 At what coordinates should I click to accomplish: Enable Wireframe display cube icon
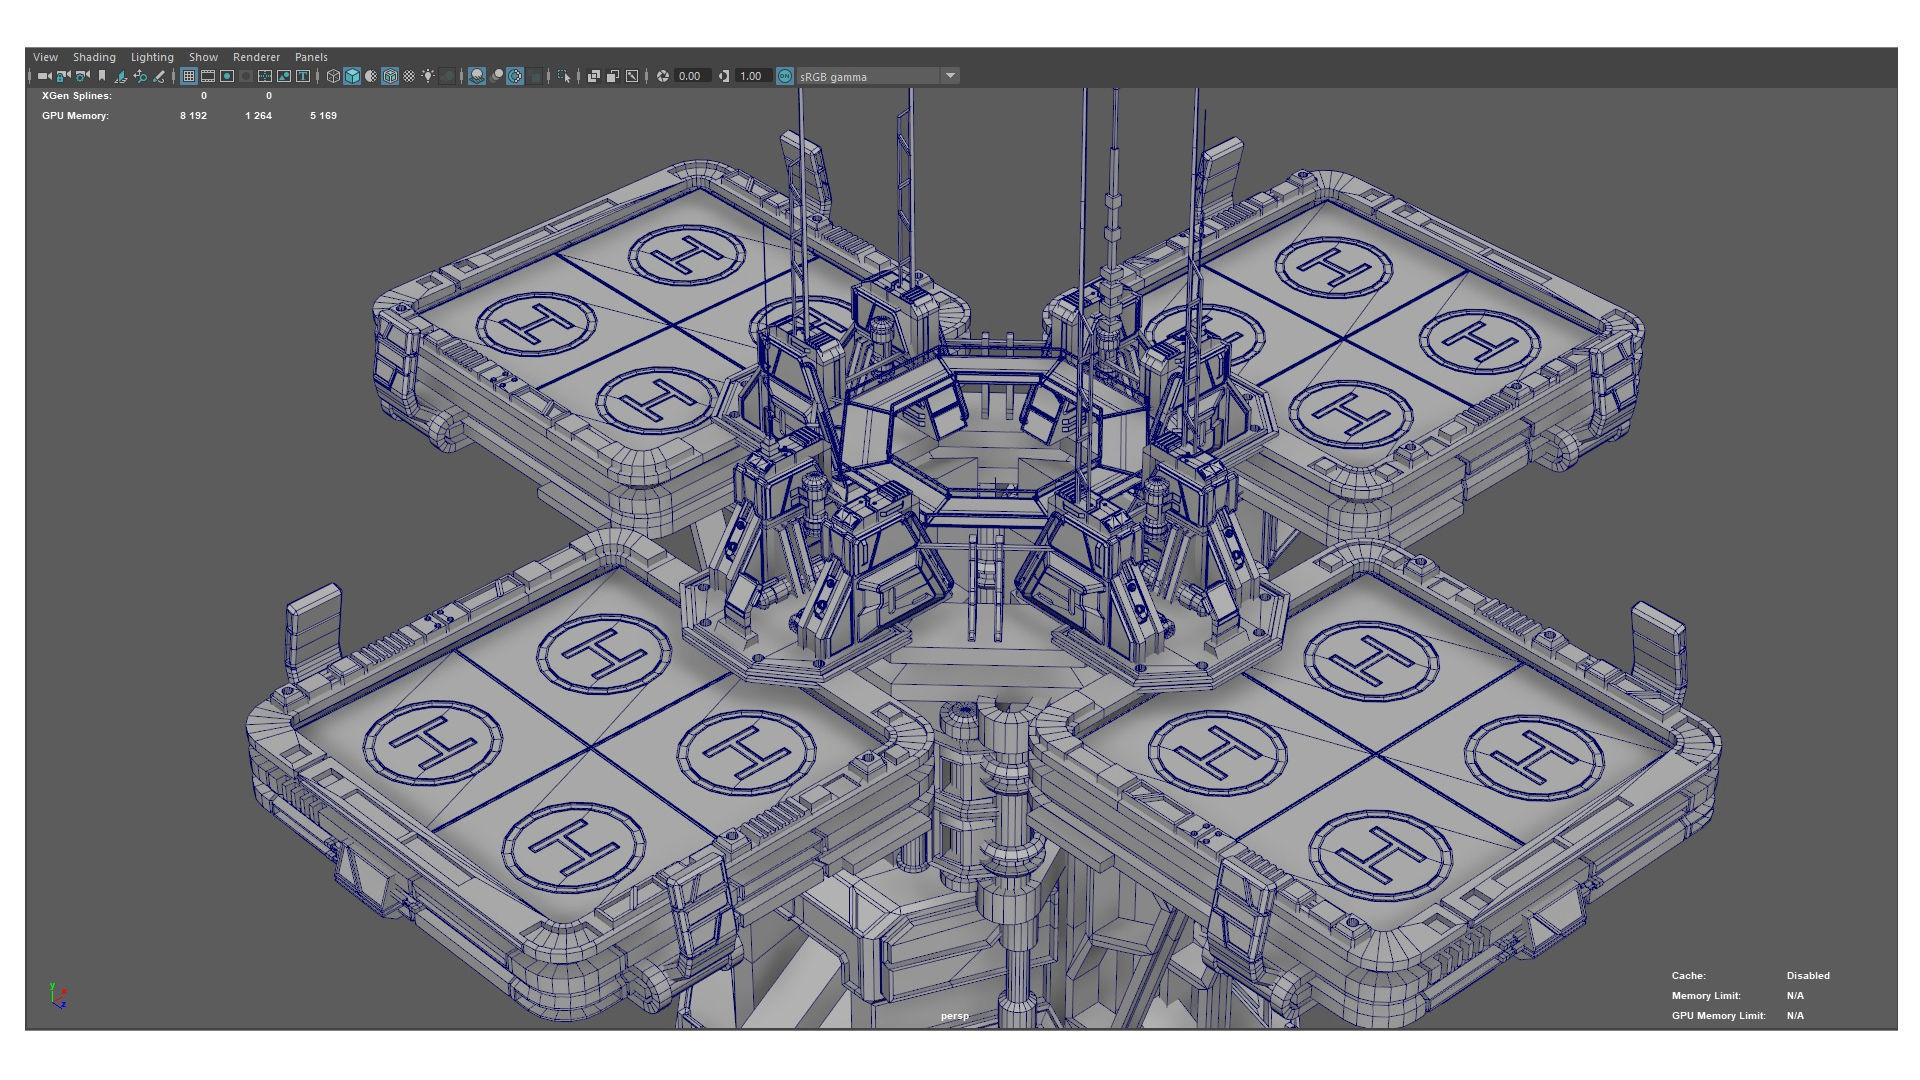click(333, 76)
